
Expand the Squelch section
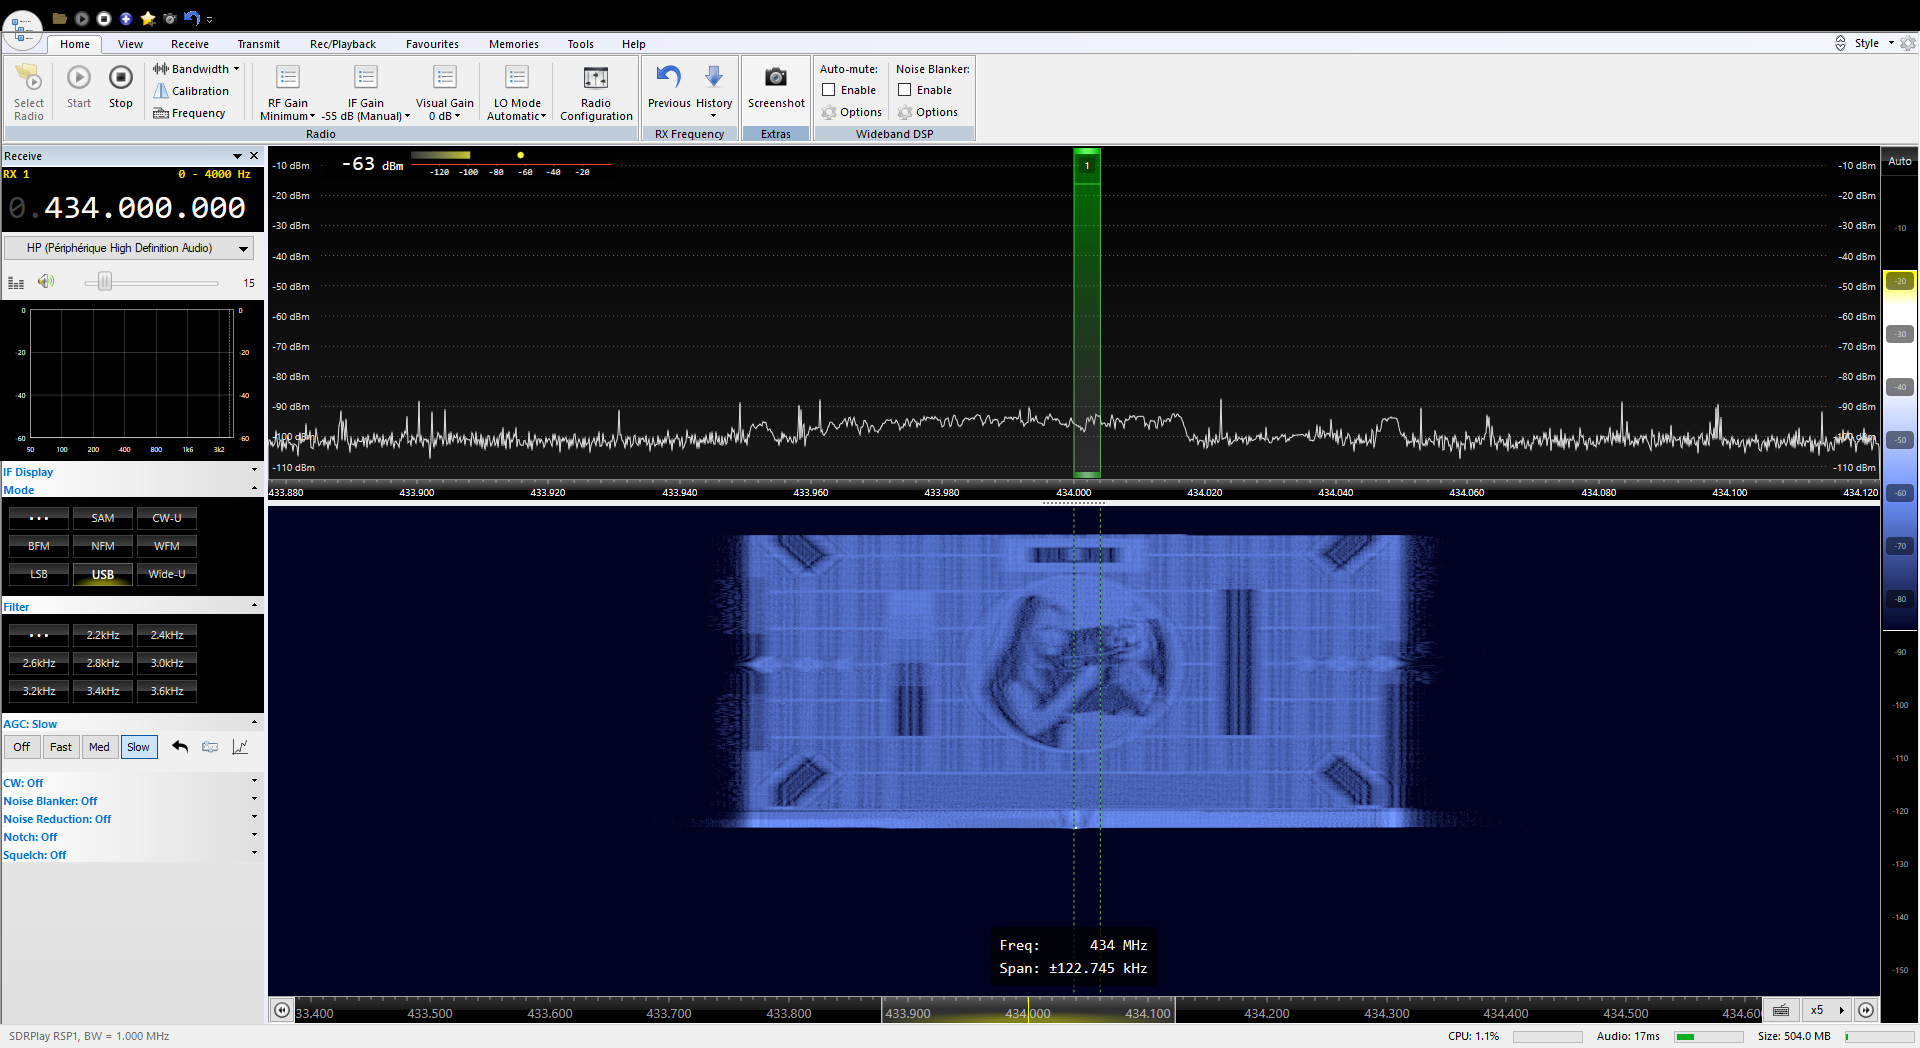pos(254,853)
